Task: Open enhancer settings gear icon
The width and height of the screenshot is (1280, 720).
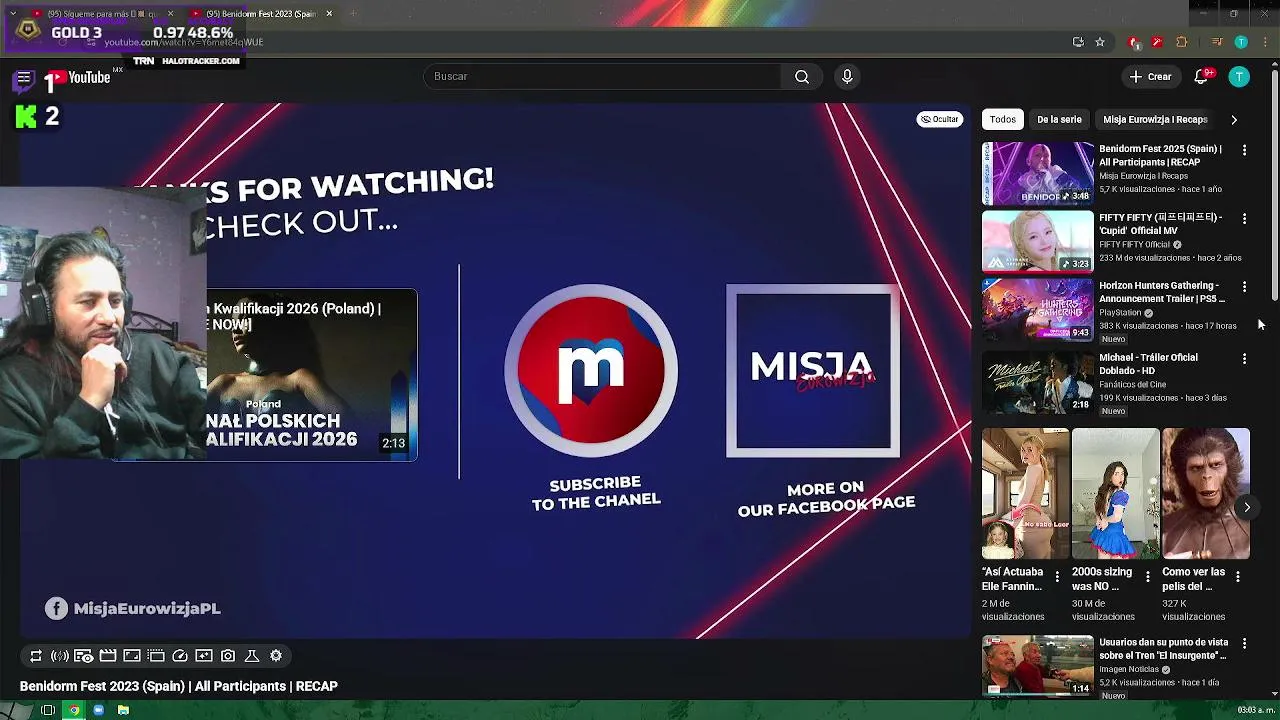Action: (276, 656)
